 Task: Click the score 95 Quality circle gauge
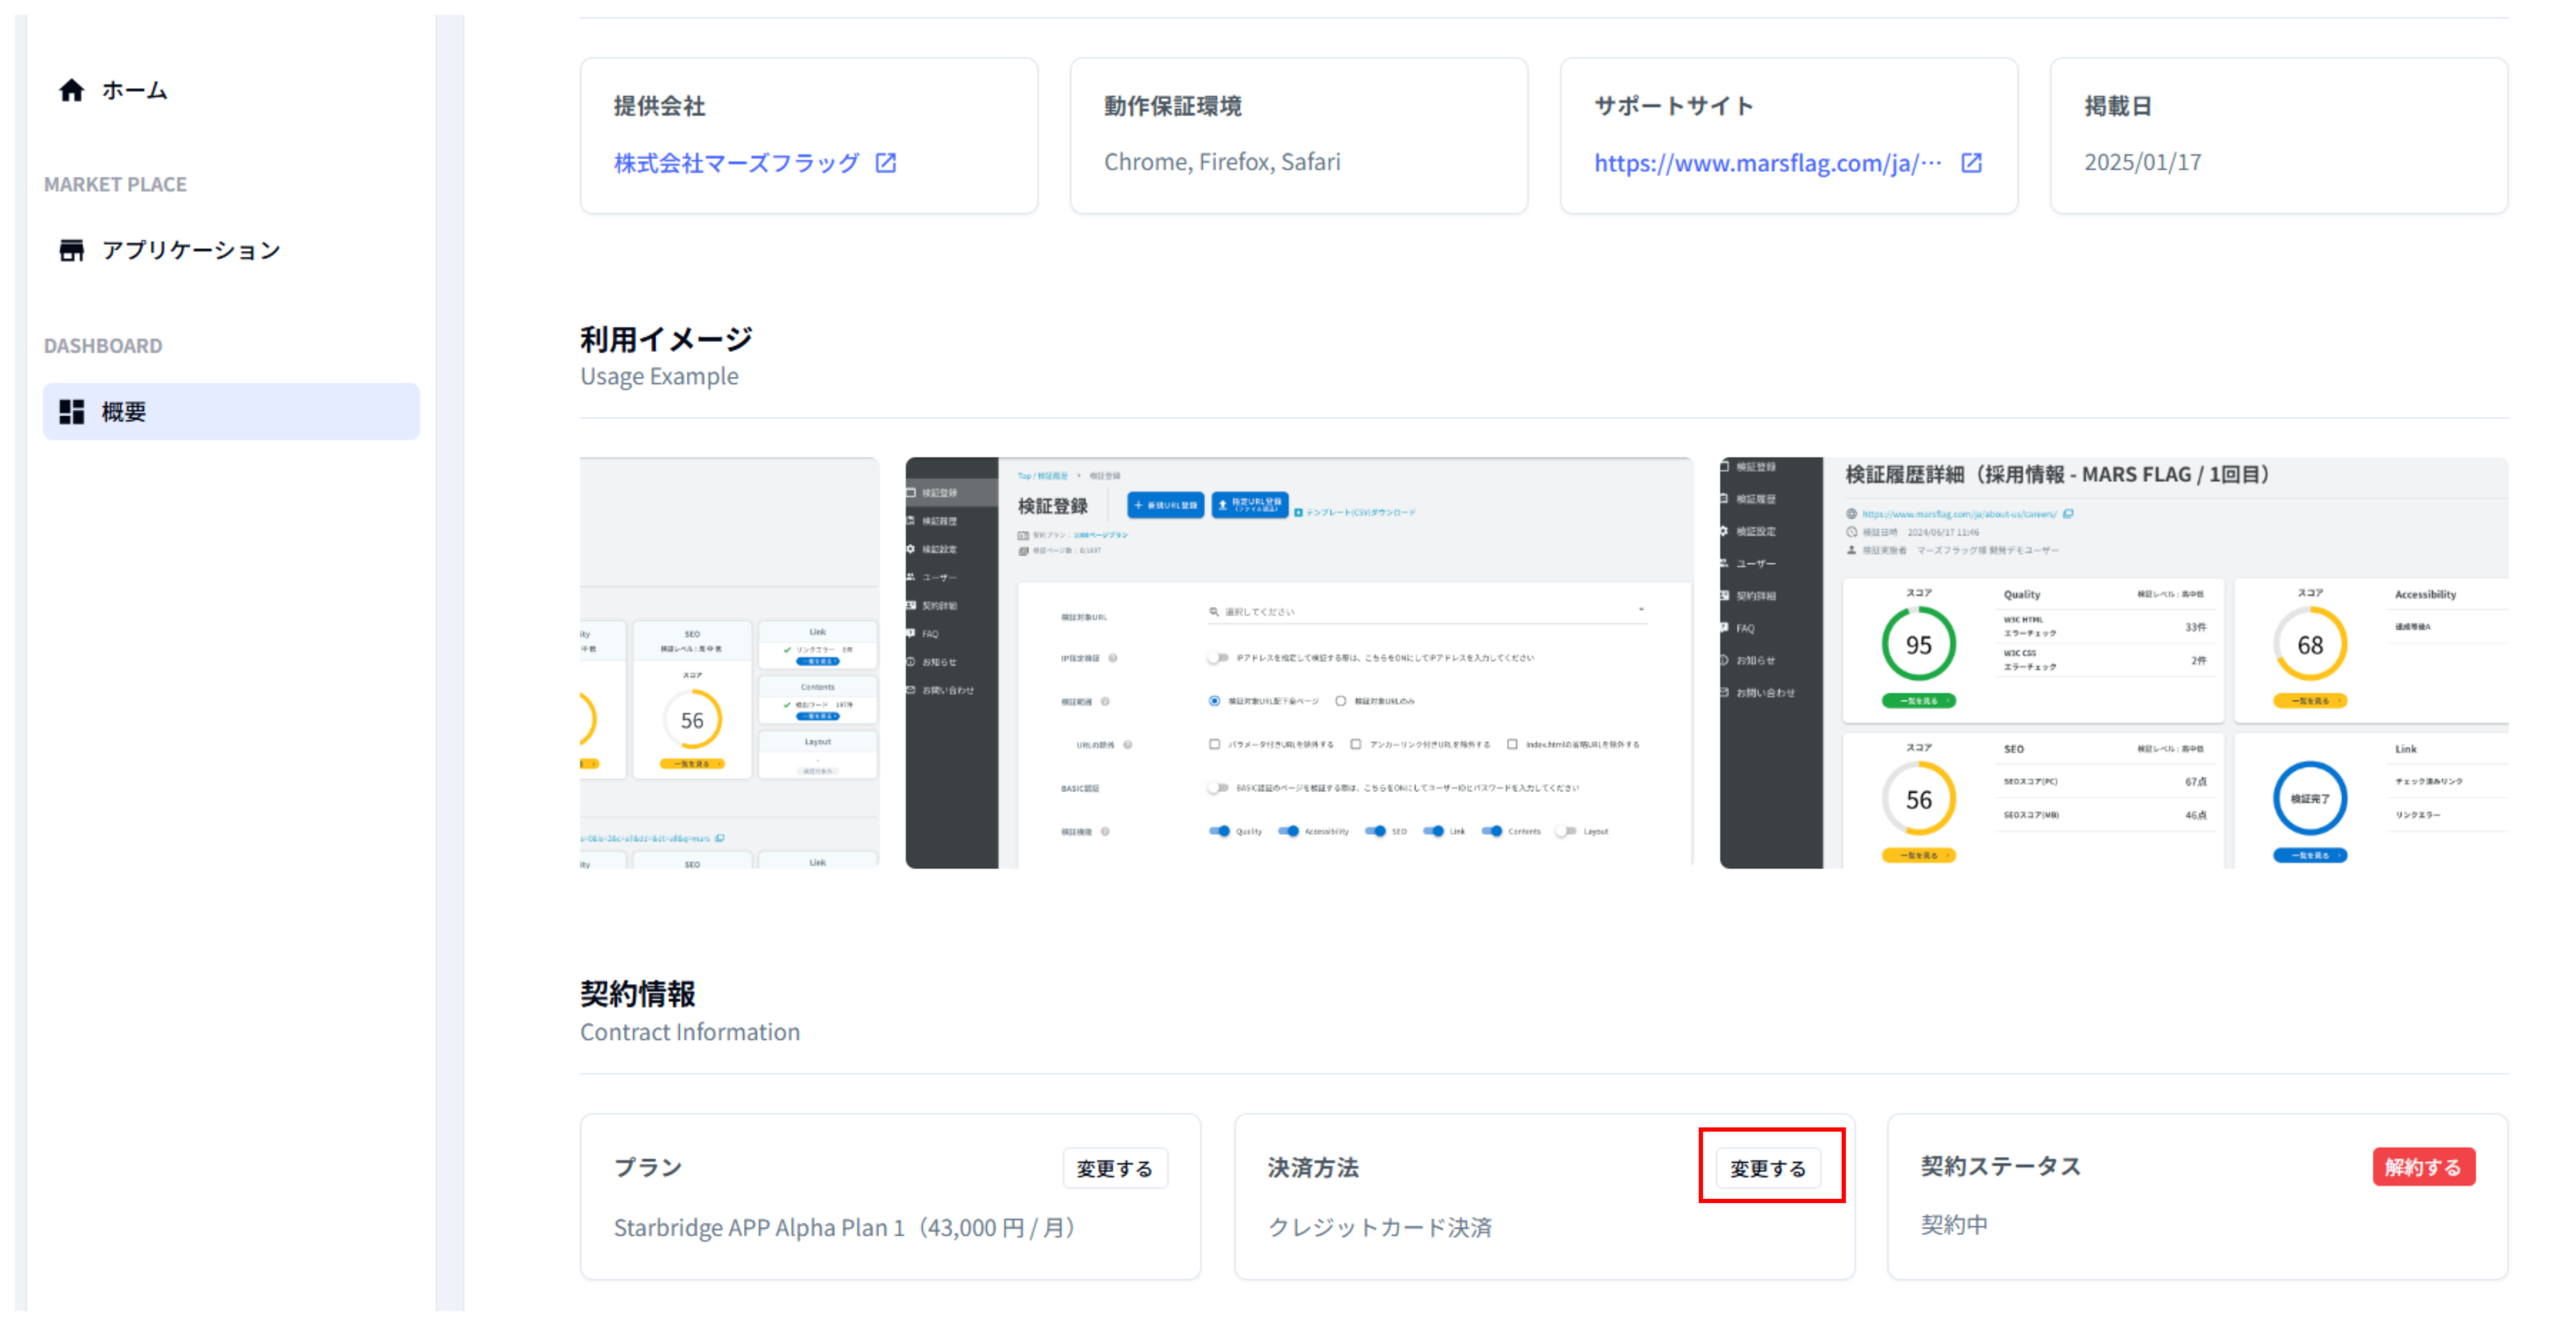click(x=1918, y=645)
